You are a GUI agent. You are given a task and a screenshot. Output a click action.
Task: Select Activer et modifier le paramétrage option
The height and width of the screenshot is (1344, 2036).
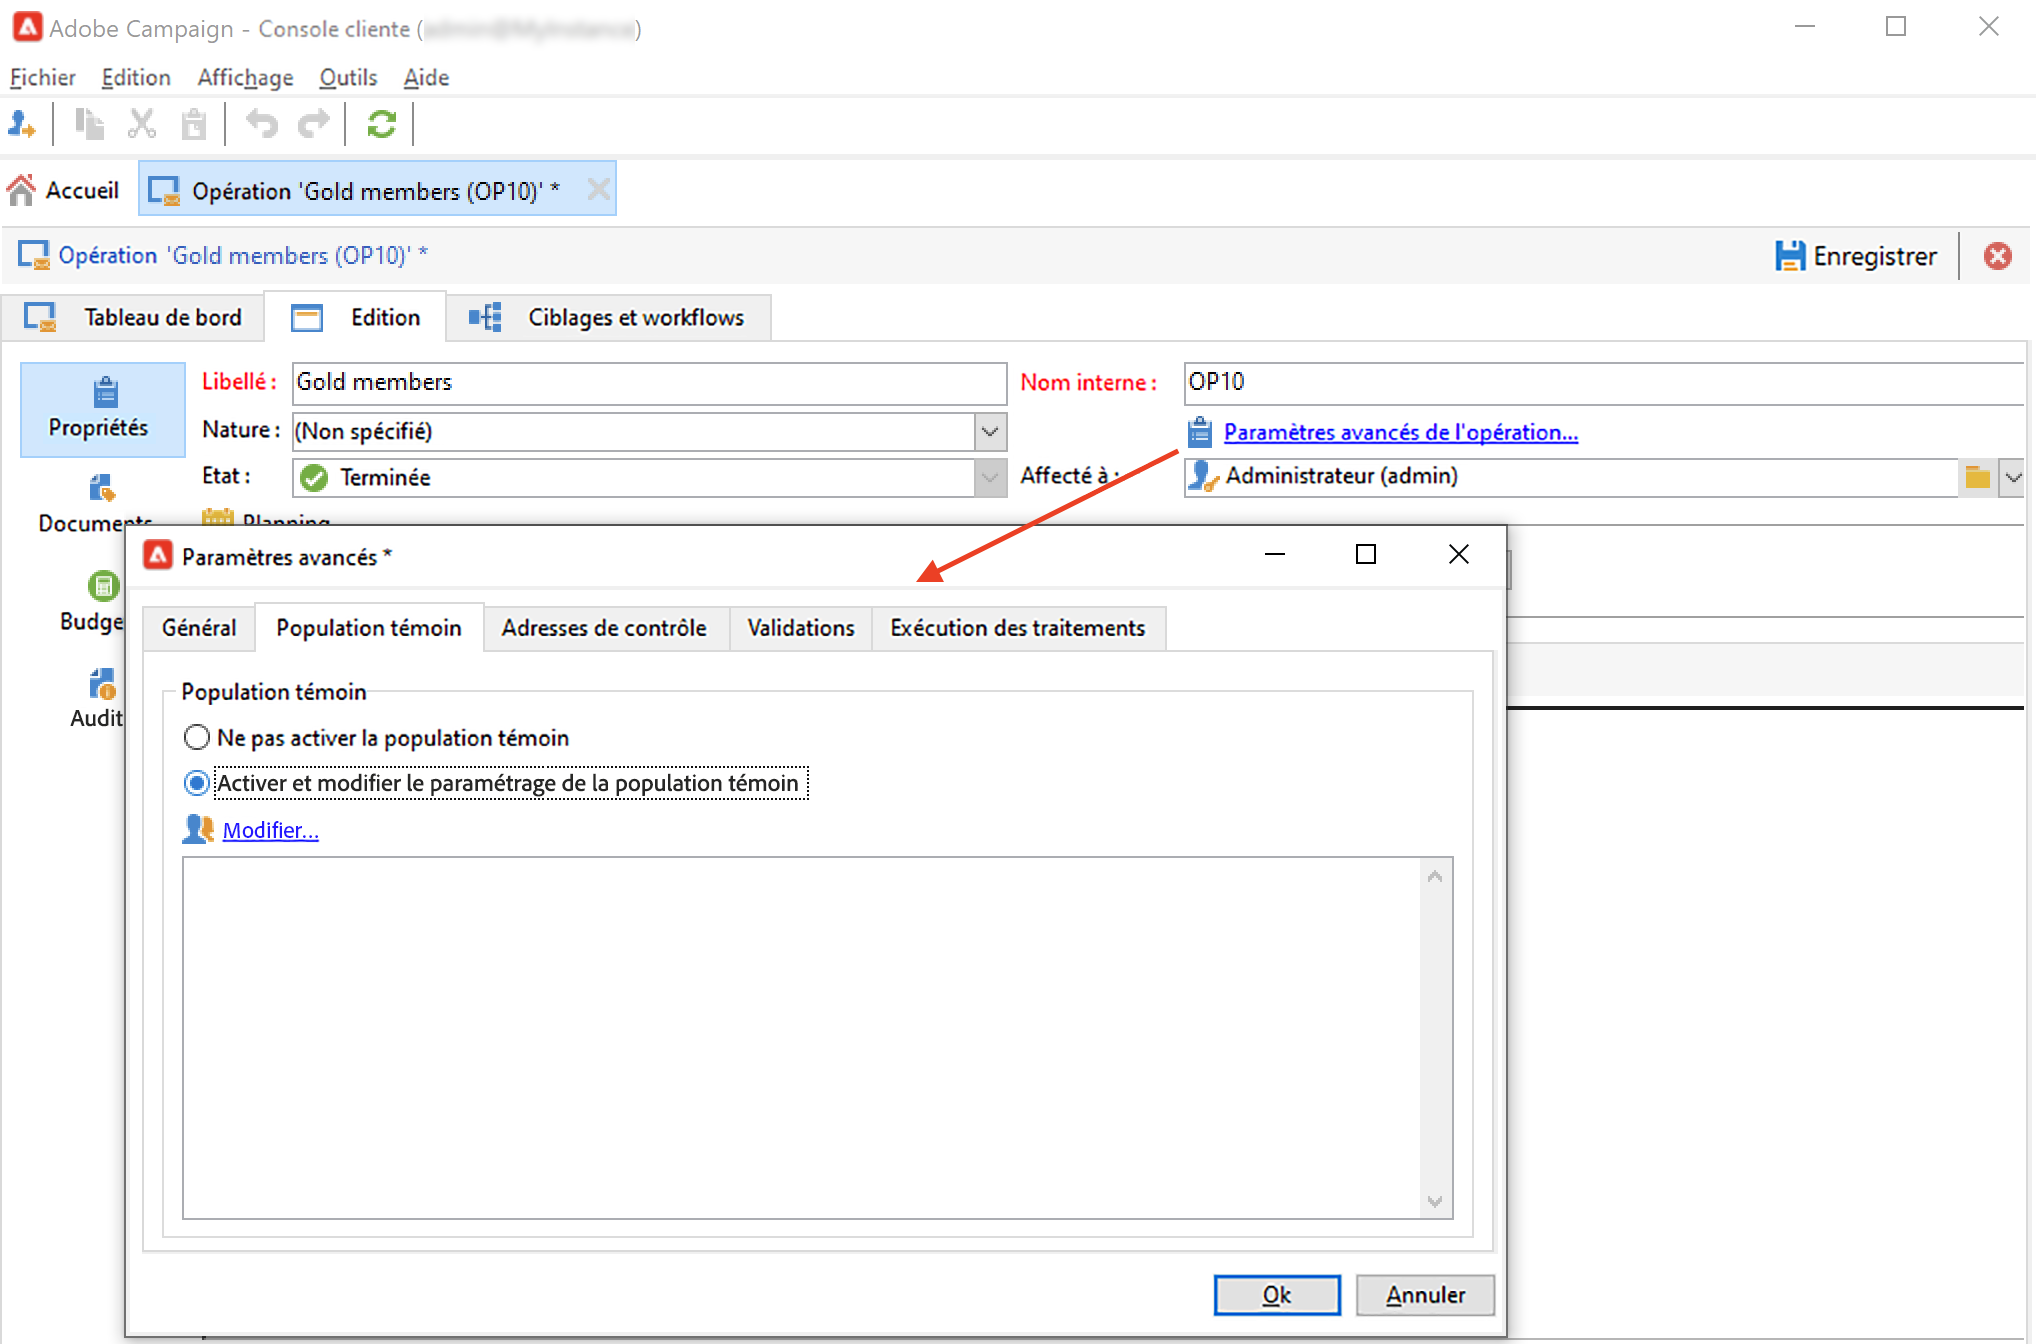click(x=197, y=783)
